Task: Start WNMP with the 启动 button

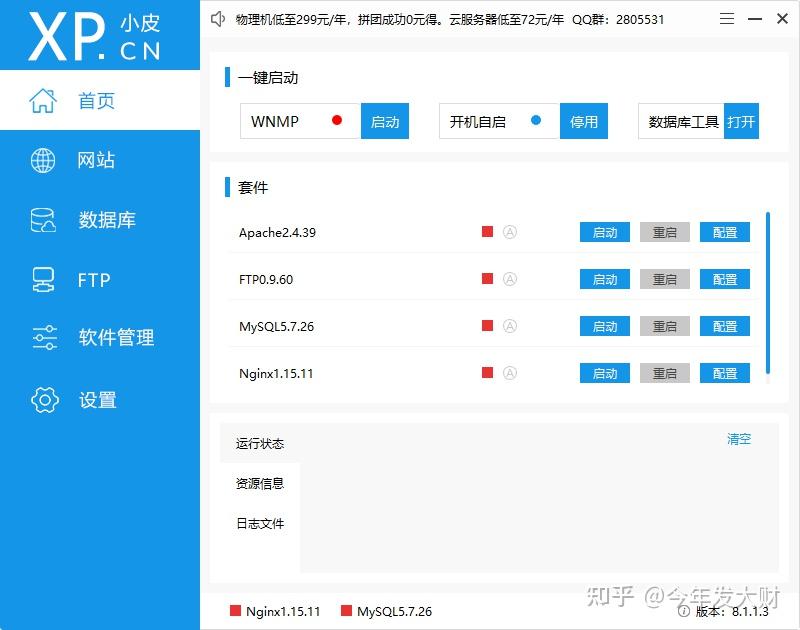Action: tap(385, 121)
